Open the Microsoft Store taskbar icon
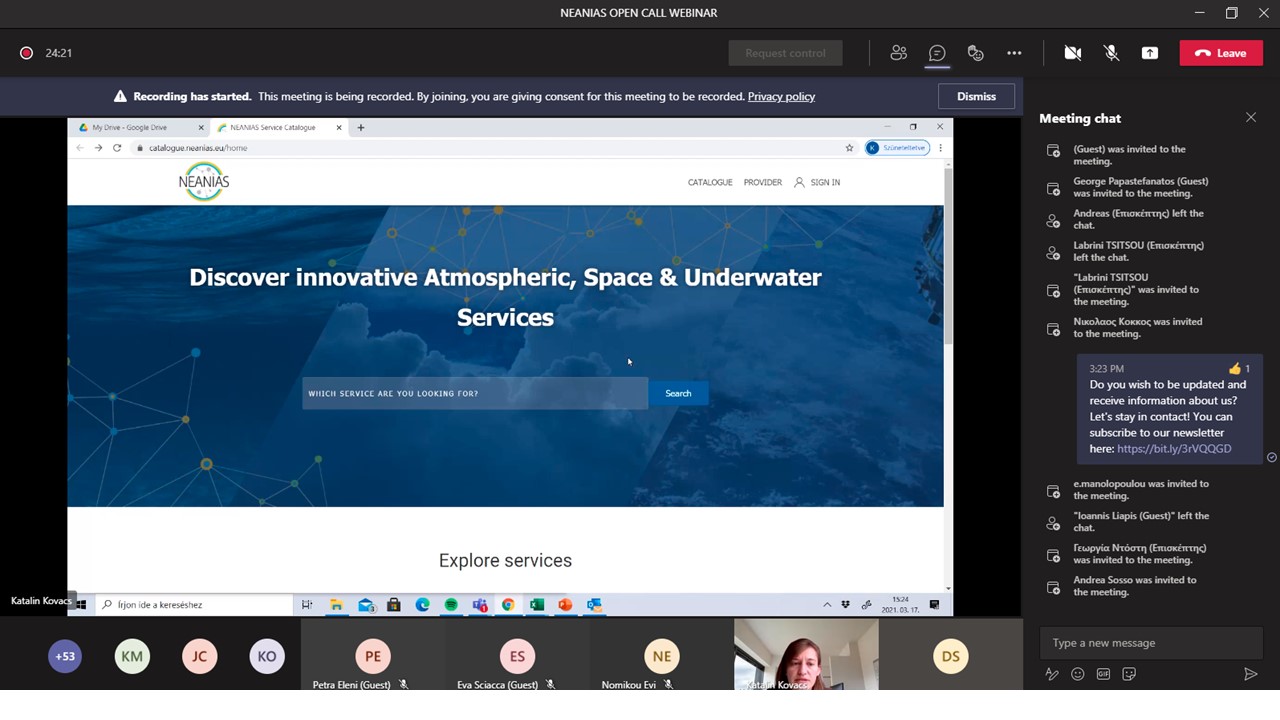This screenshot has height=720, width=1280. pos(393,605)
